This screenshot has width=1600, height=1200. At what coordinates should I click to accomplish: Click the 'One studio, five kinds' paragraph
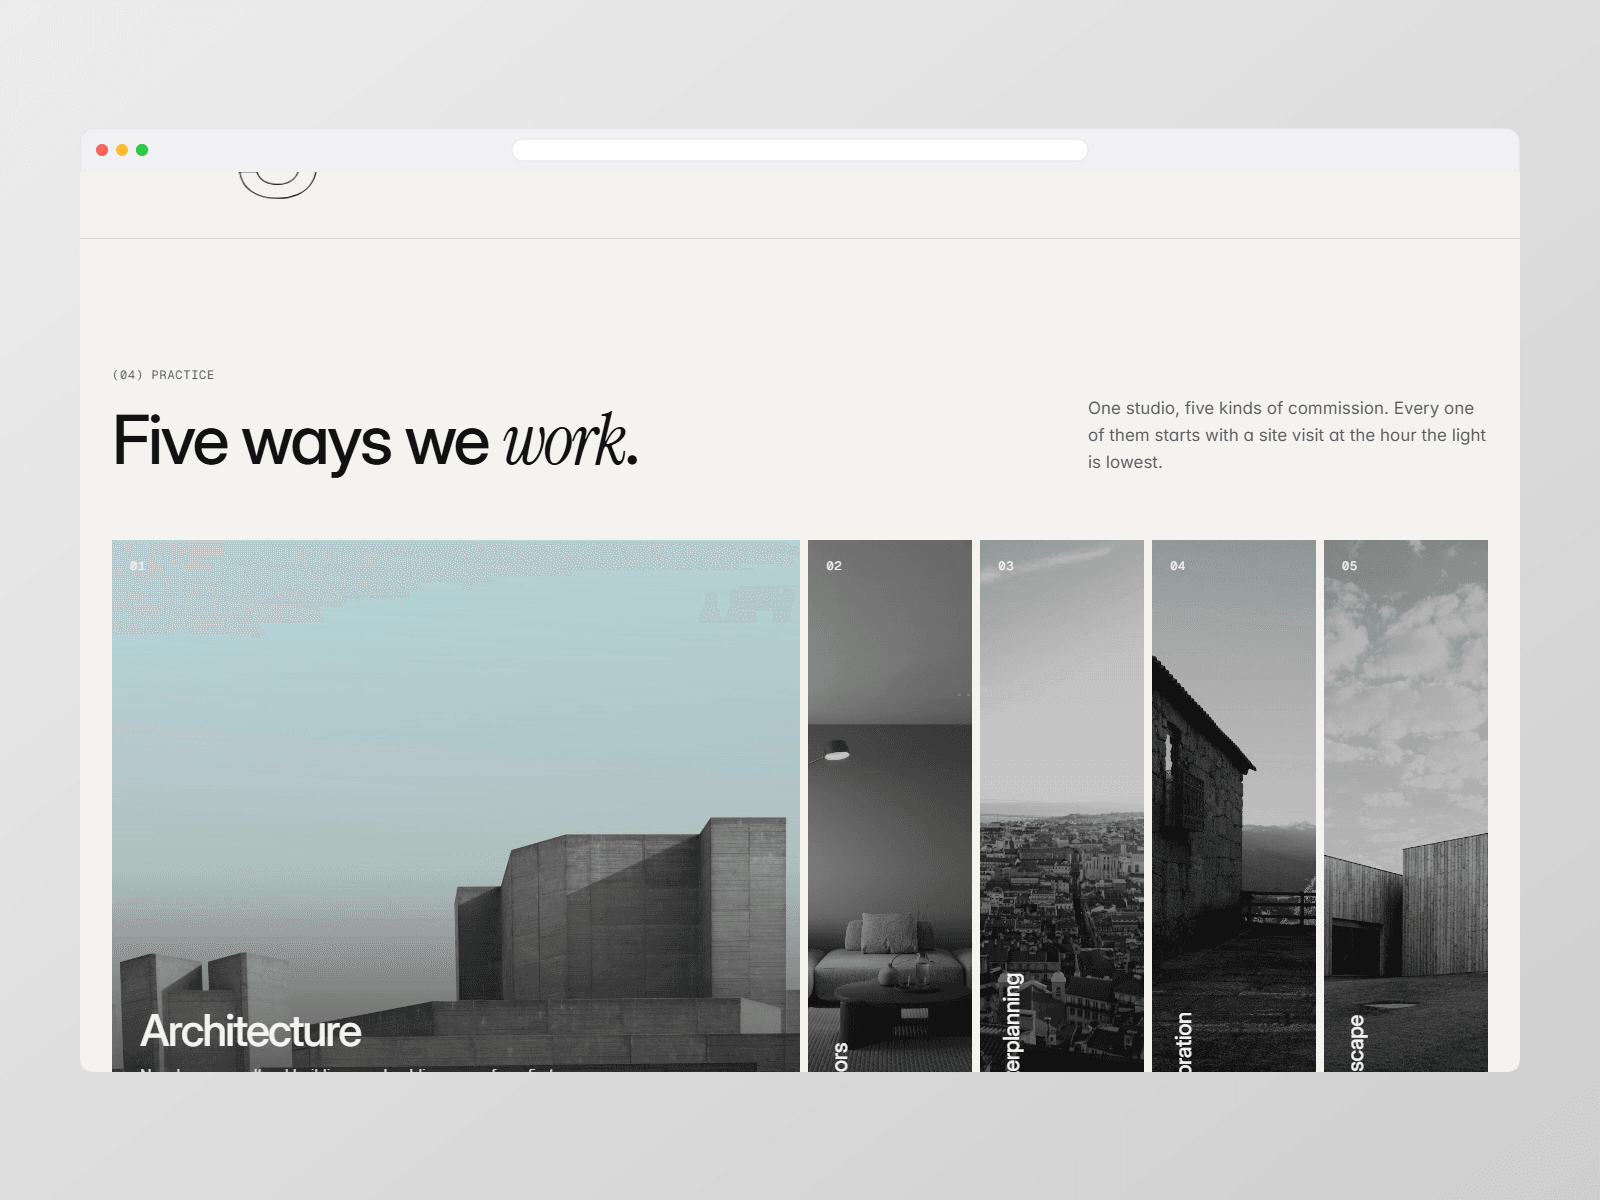[x=1287, y=435]
